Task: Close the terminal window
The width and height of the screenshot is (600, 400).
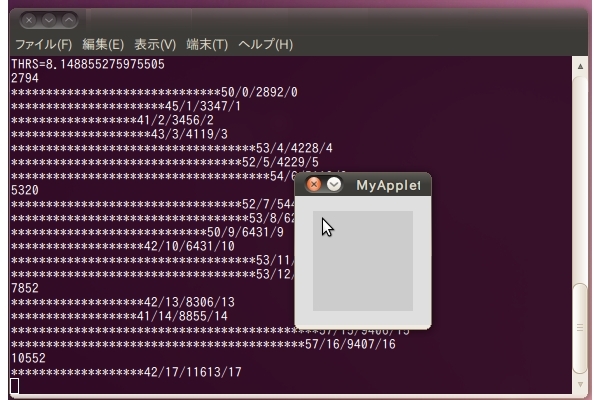Action: 29,19
